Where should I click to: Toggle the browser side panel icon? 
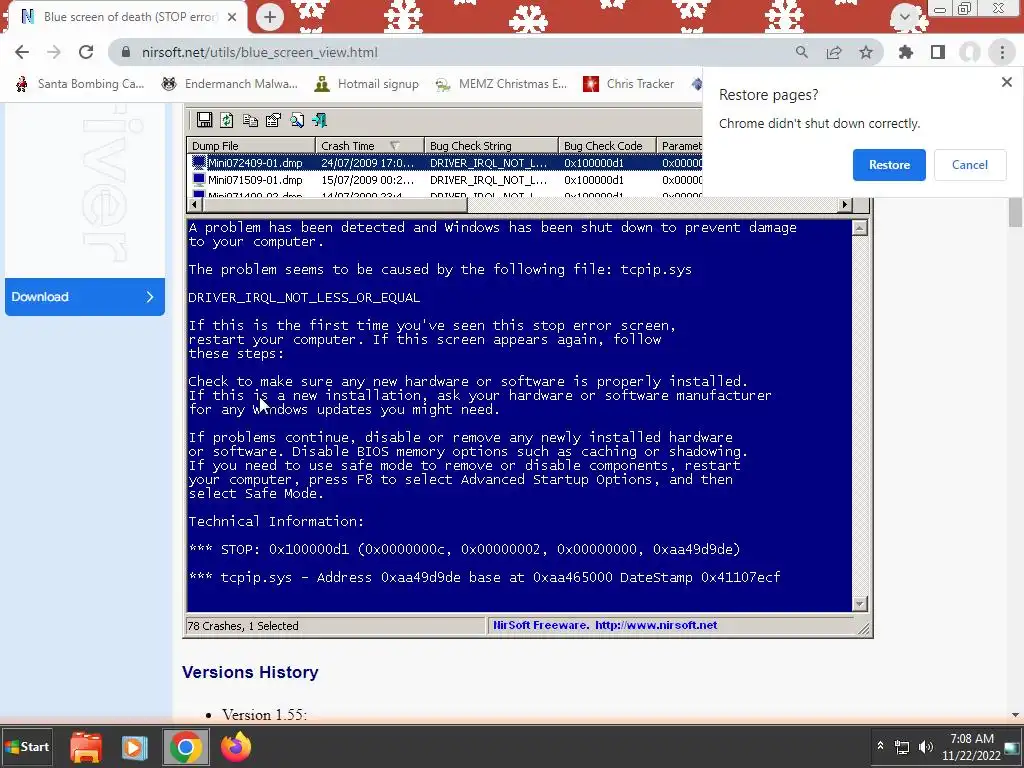(938, 52)
